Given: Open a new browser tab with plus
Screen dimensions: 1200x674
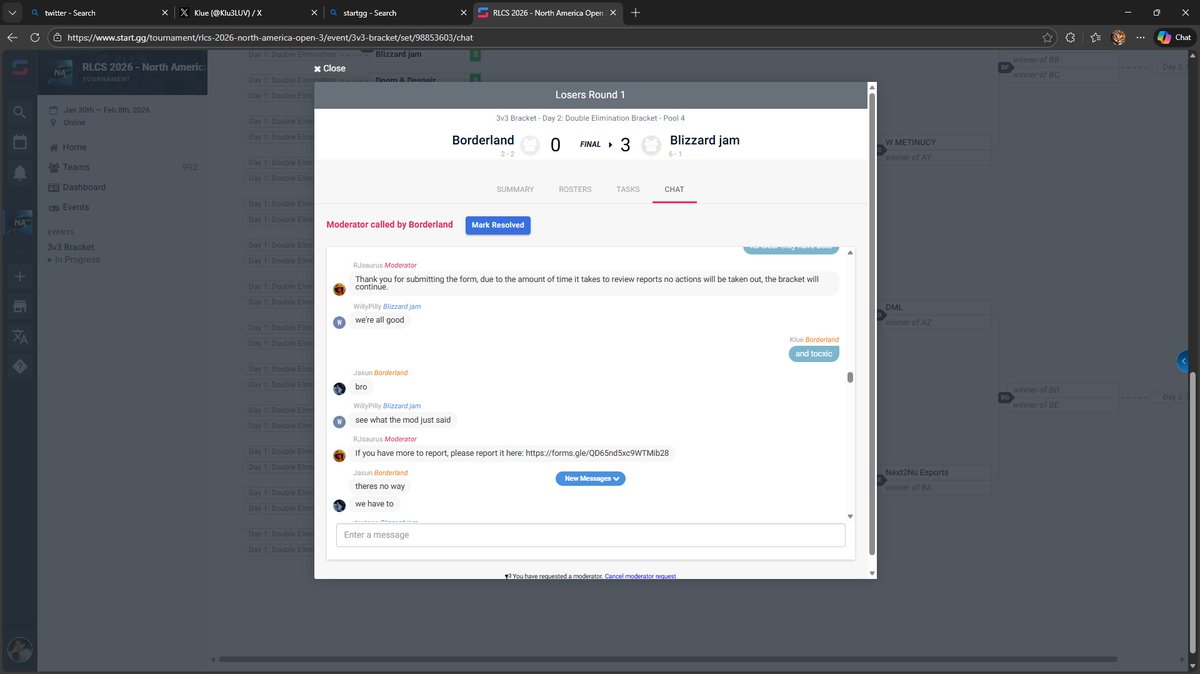Looking at the screenshot, I should pos(635,13).
